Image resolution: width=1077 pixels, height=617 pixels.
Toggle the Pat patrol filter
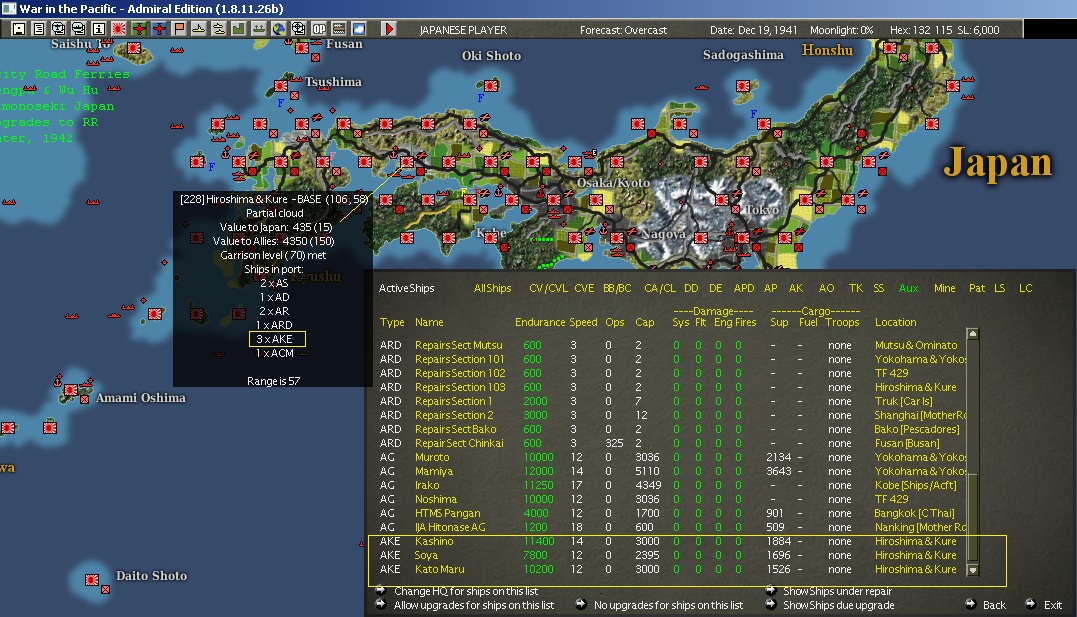tap(977, 288)
